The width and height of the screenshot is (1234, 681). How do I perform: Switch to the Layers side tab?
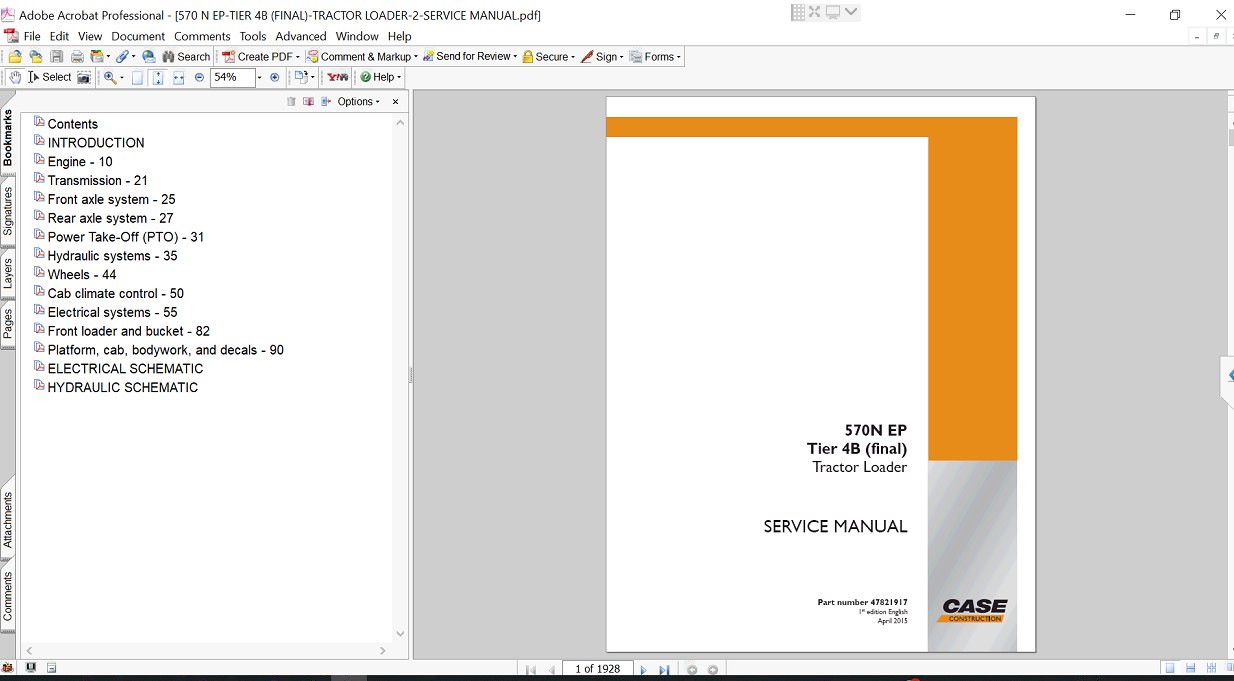click(8, 273)
